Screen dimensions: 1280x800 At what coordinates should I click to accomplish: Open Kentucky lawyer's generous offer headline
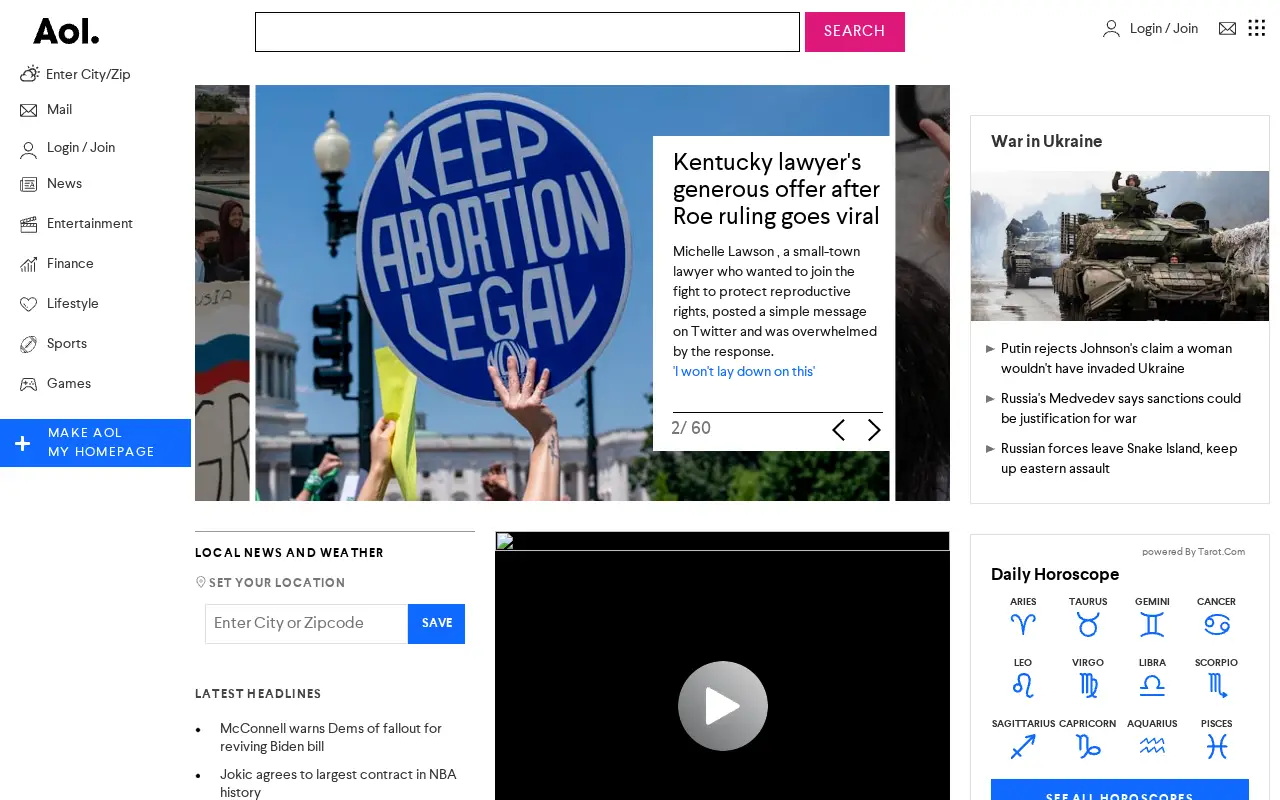pyautogui.click(x=776, y=189)
